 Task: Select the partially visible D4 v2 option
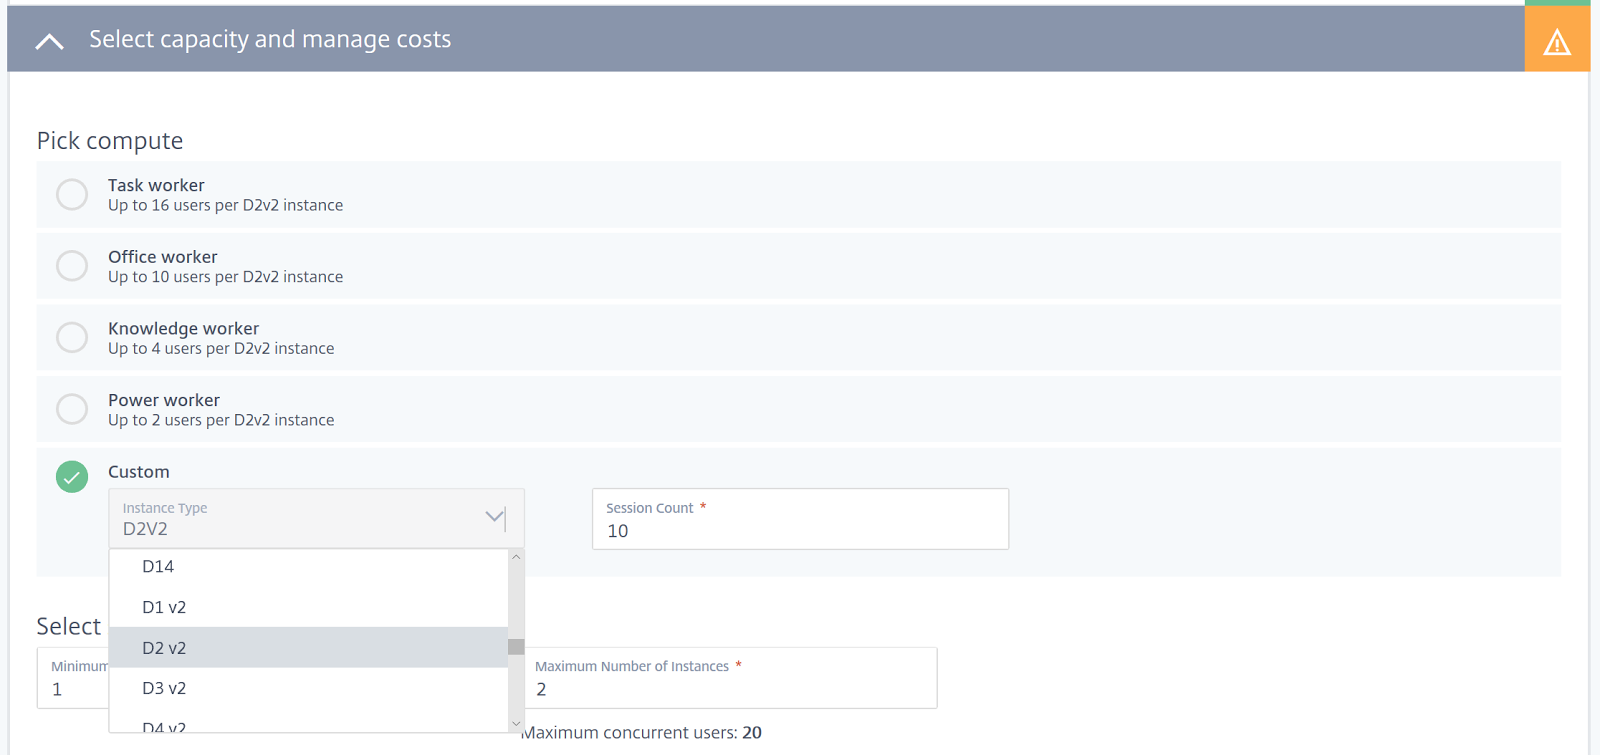pos(164,726)
